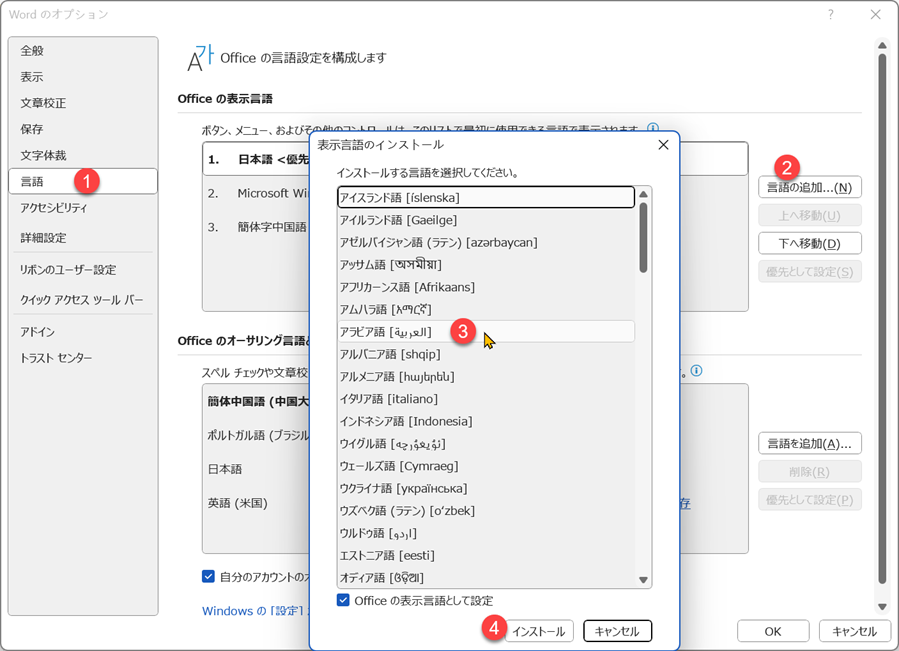Screen dimensions: 899x651
Task: Select アイスランド語 [íslenska]
Action: click(x=486, y=197)
